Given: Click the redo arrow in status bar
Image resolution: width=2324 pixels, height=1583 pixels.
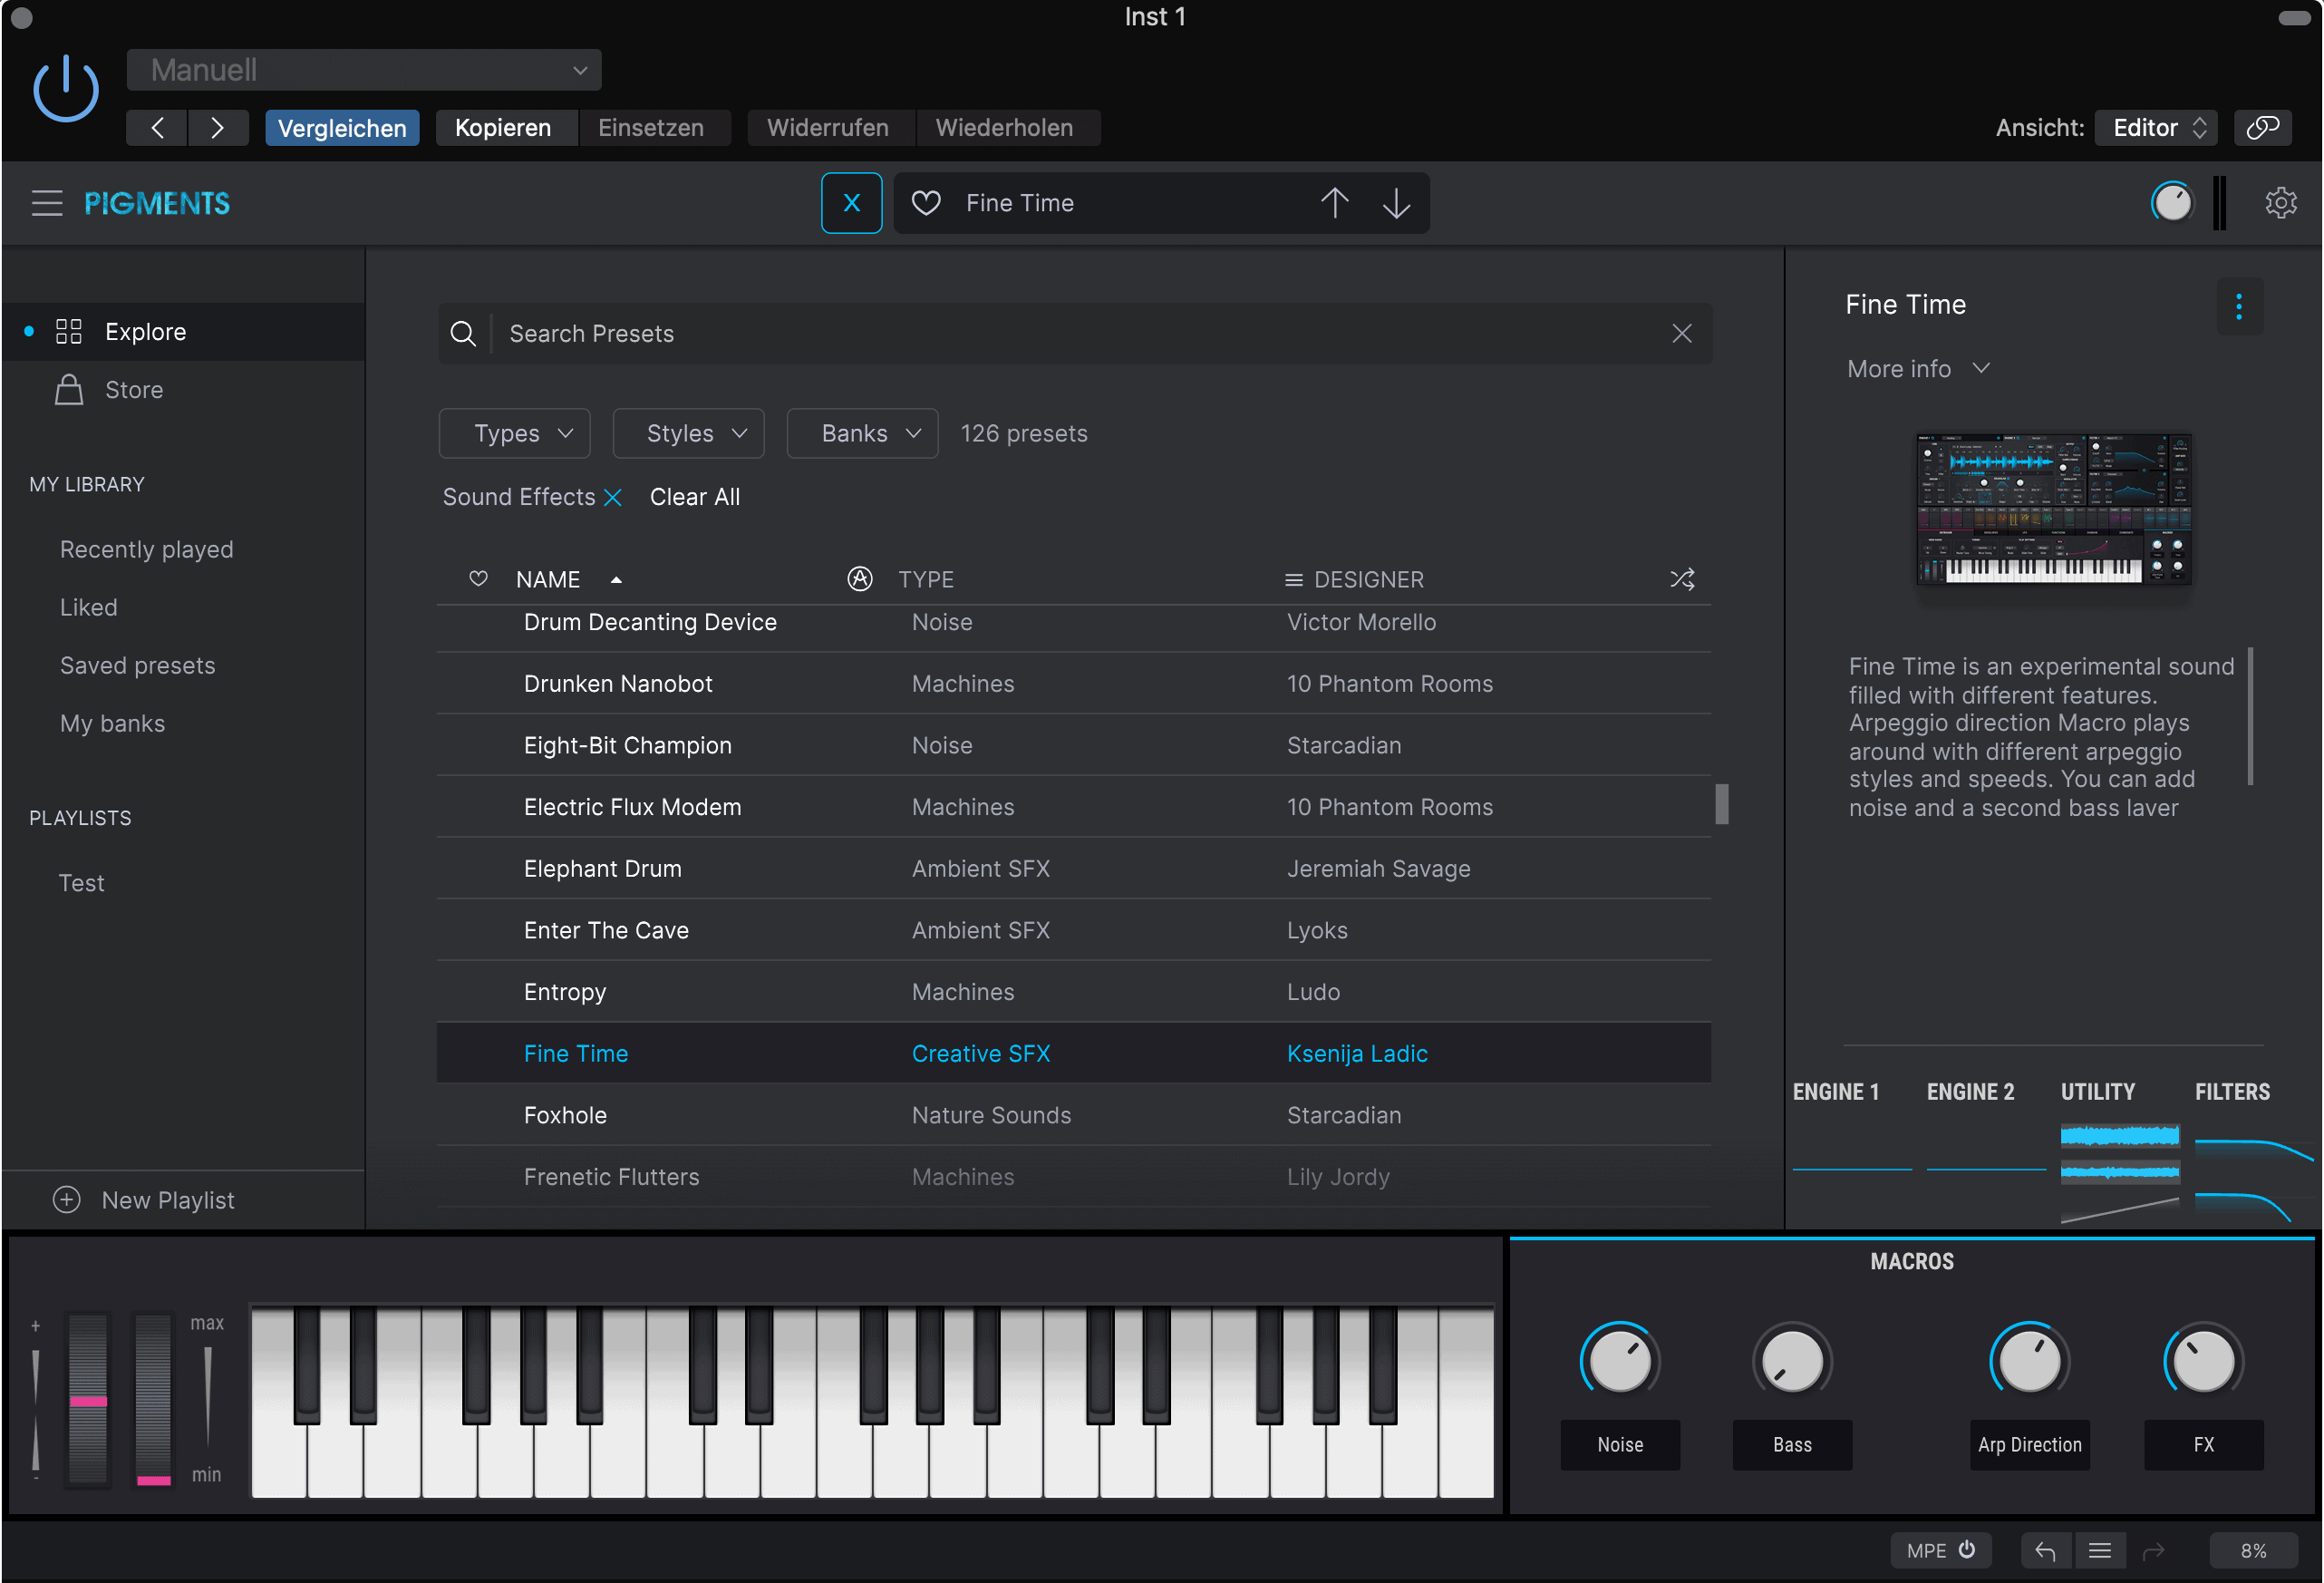Looking at the screenshot, I should [2153, 1550].
